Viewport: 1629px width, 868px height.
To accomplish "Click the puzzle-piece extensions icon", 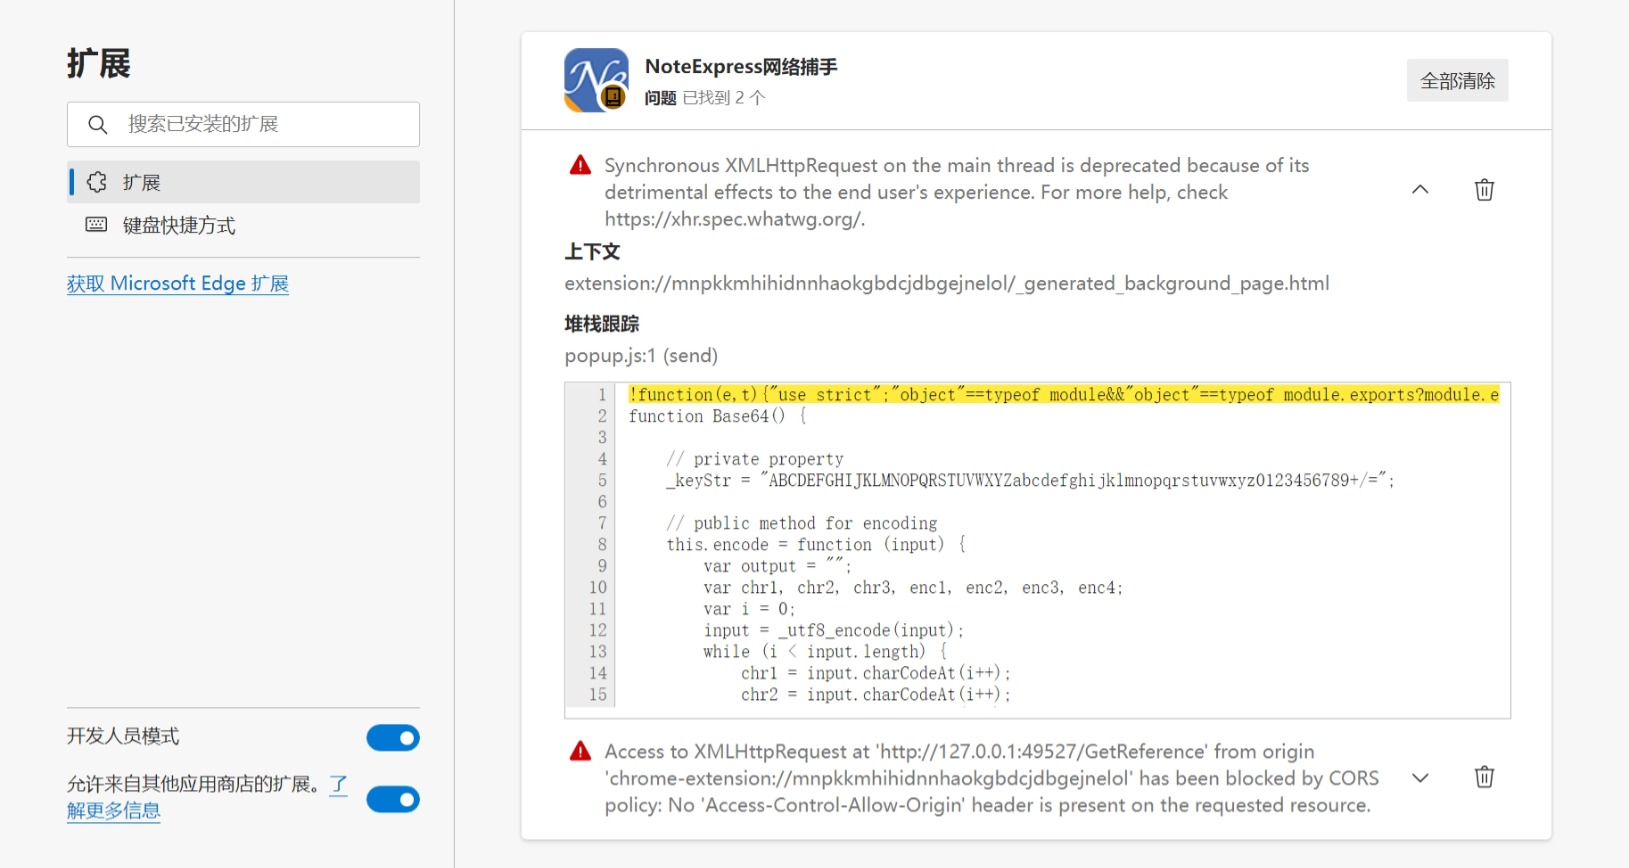I will [x=97, y=182].
